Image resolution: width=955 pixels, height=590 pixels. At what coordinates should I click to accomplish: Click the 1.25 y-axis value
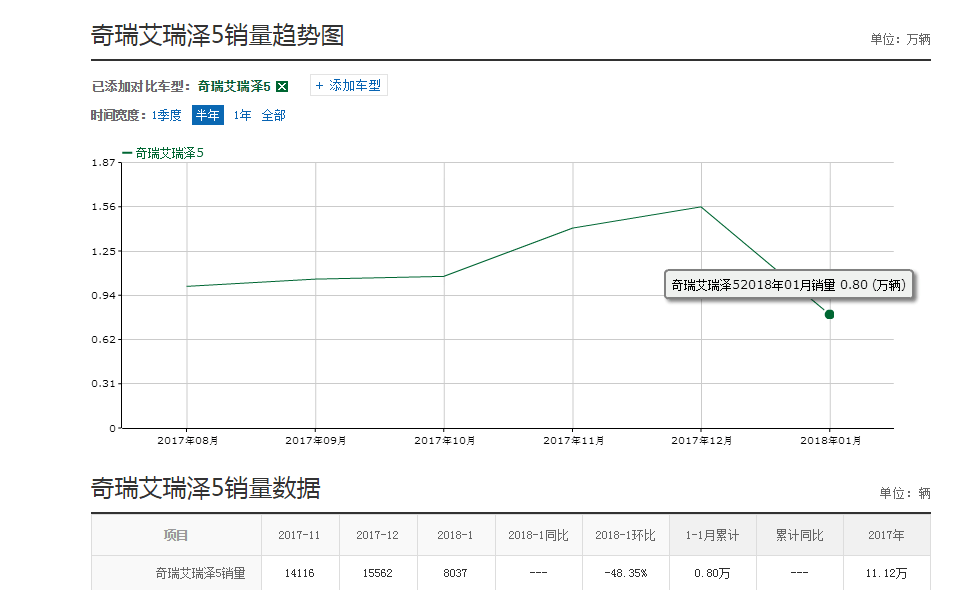point(103,251)
